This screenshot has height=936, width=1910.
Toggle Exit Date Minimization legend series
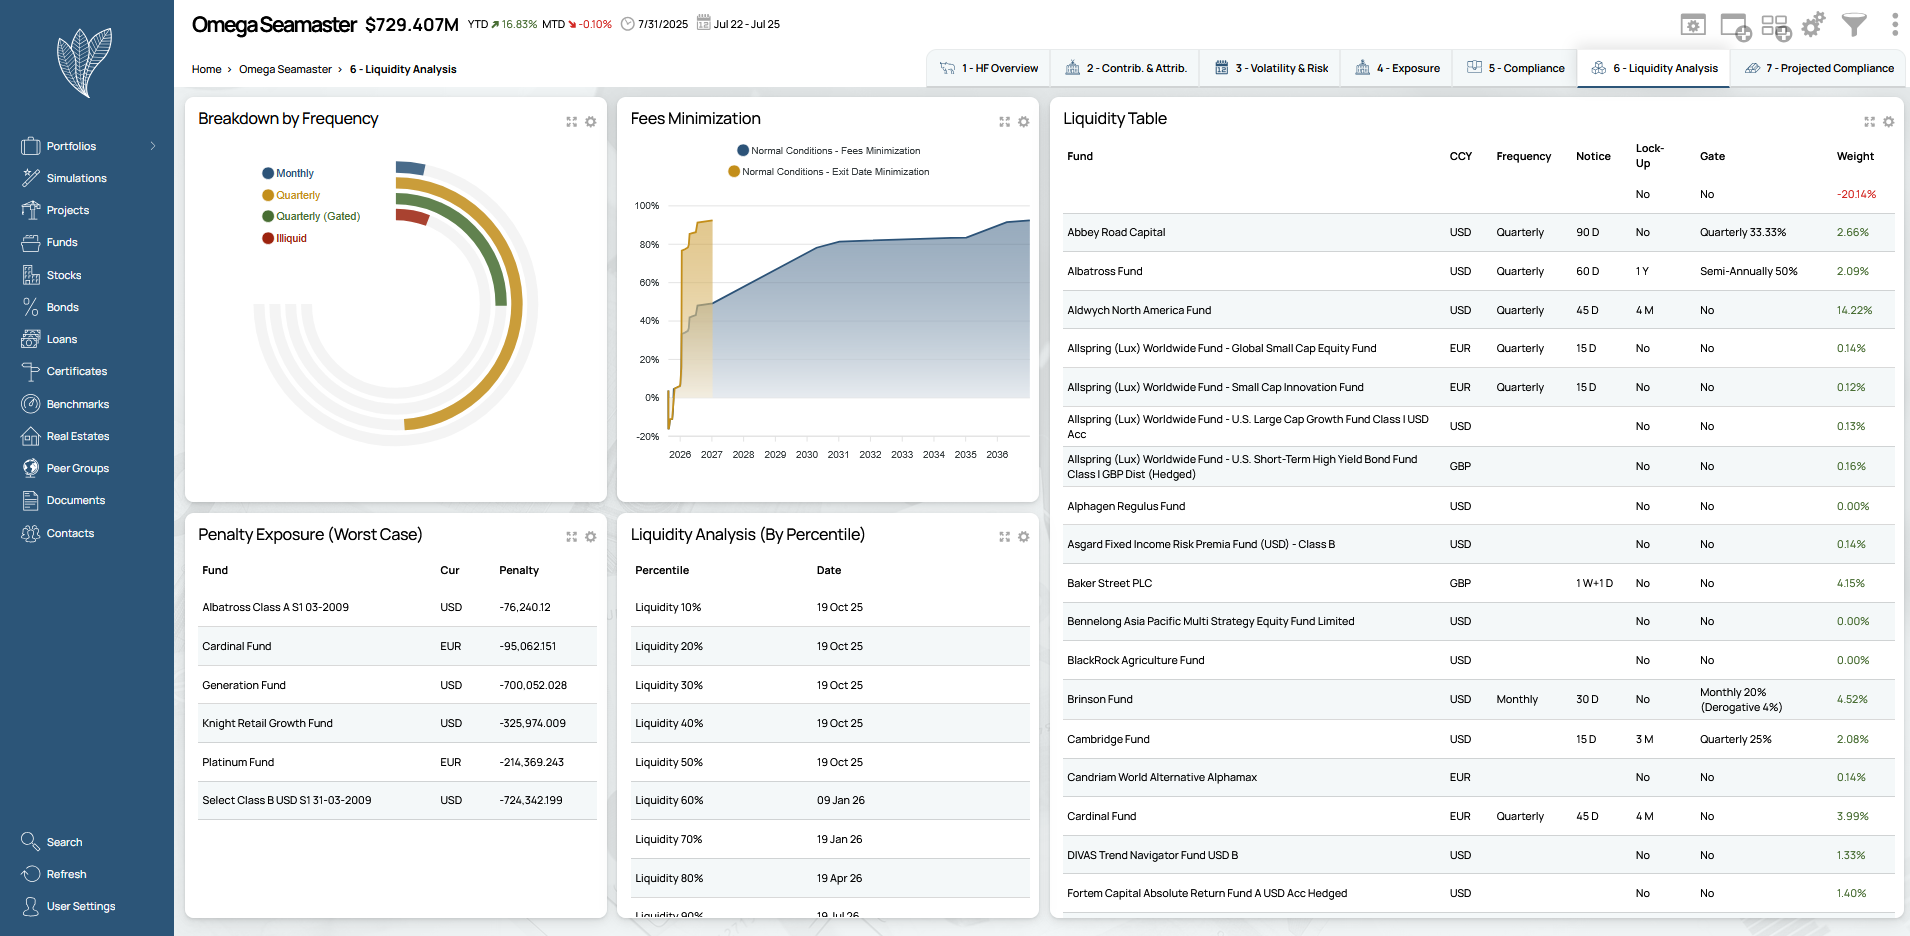(834, 172)
